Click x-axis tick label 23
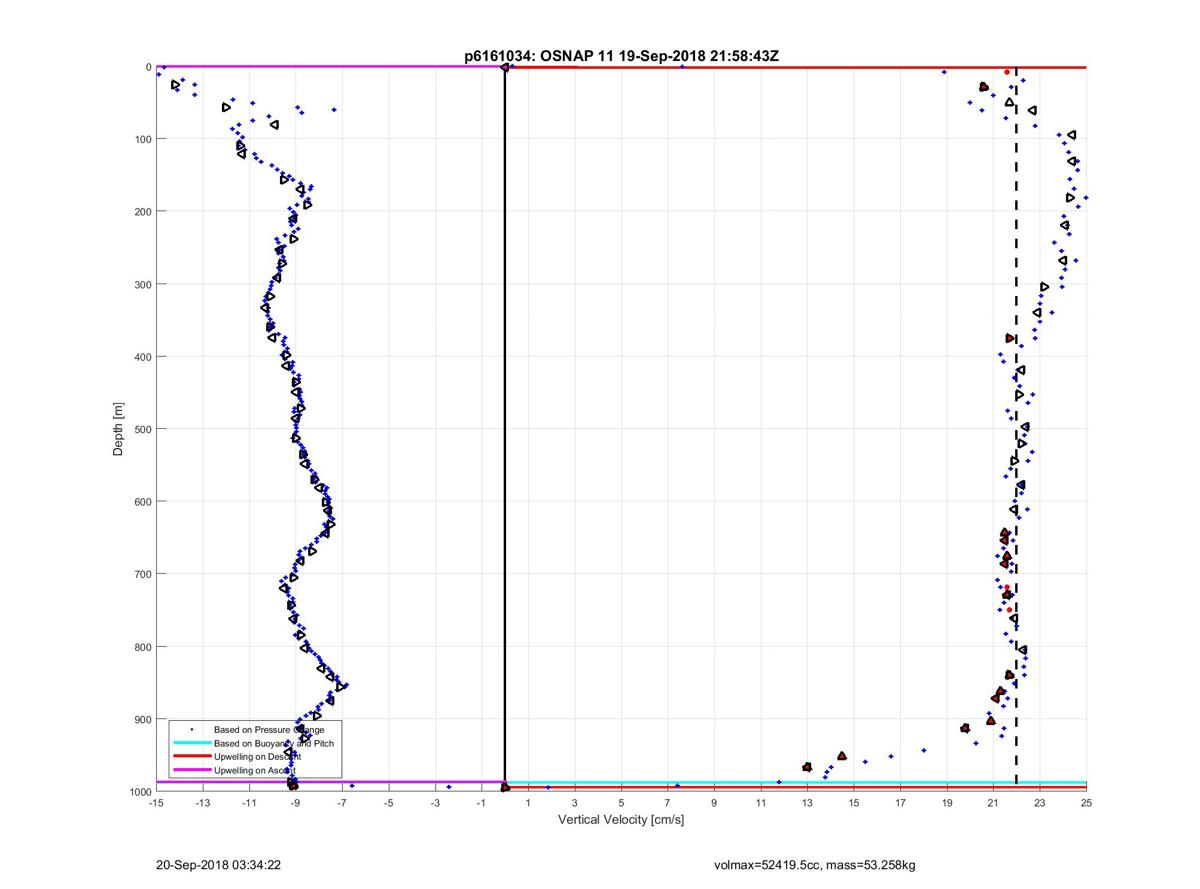1200x889 pixels. (x=1040, y=803)
